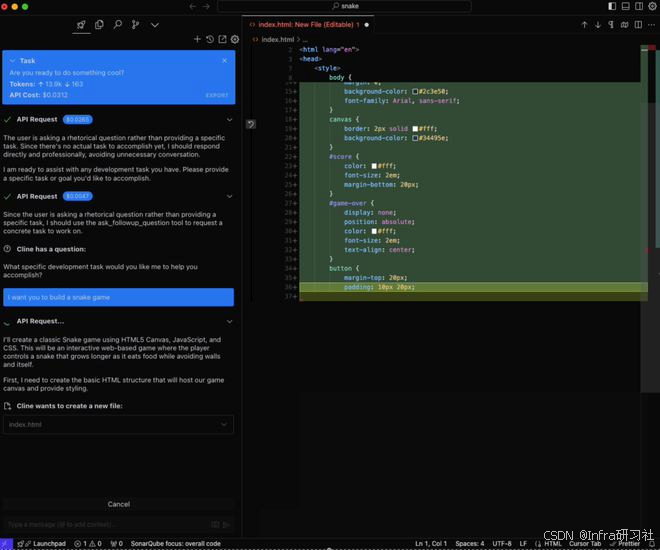Go to next change arrow down
This screenshot has height=550, width=660.
click(598, 25)
